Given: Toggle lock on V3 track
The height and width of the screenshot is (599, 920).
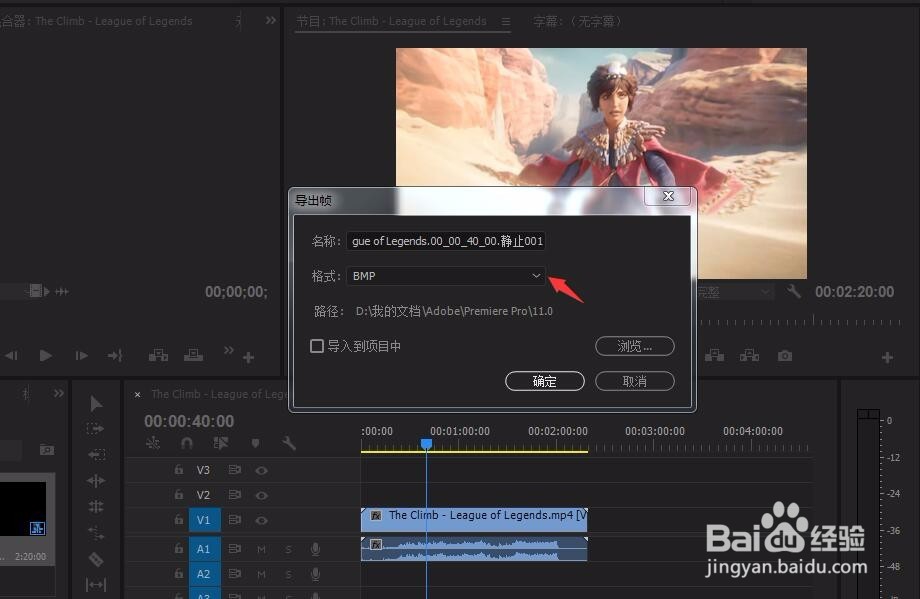Looking at the screenshot, I should (x=178, y=470).
